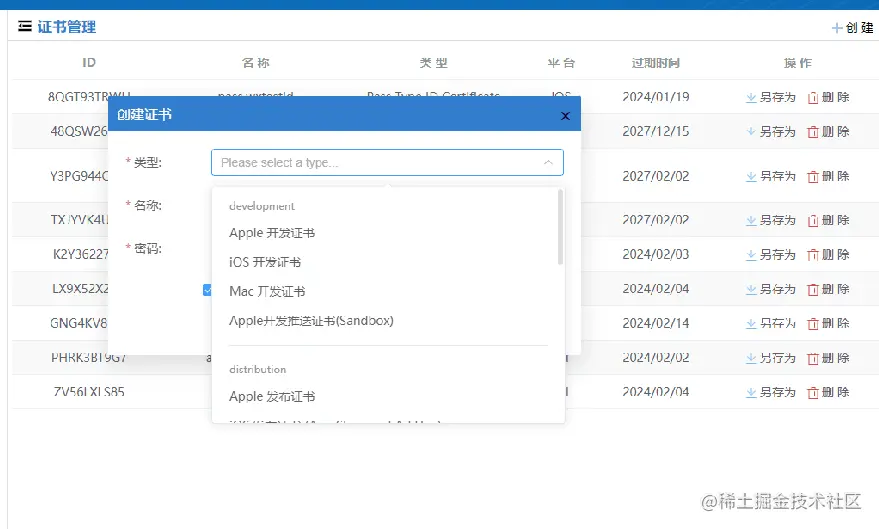The height and width of the screenshot is (529, 879).
Task: Choose Mac 开发证书 from the list
Action: pyautogui.click(x=267, y=291)
